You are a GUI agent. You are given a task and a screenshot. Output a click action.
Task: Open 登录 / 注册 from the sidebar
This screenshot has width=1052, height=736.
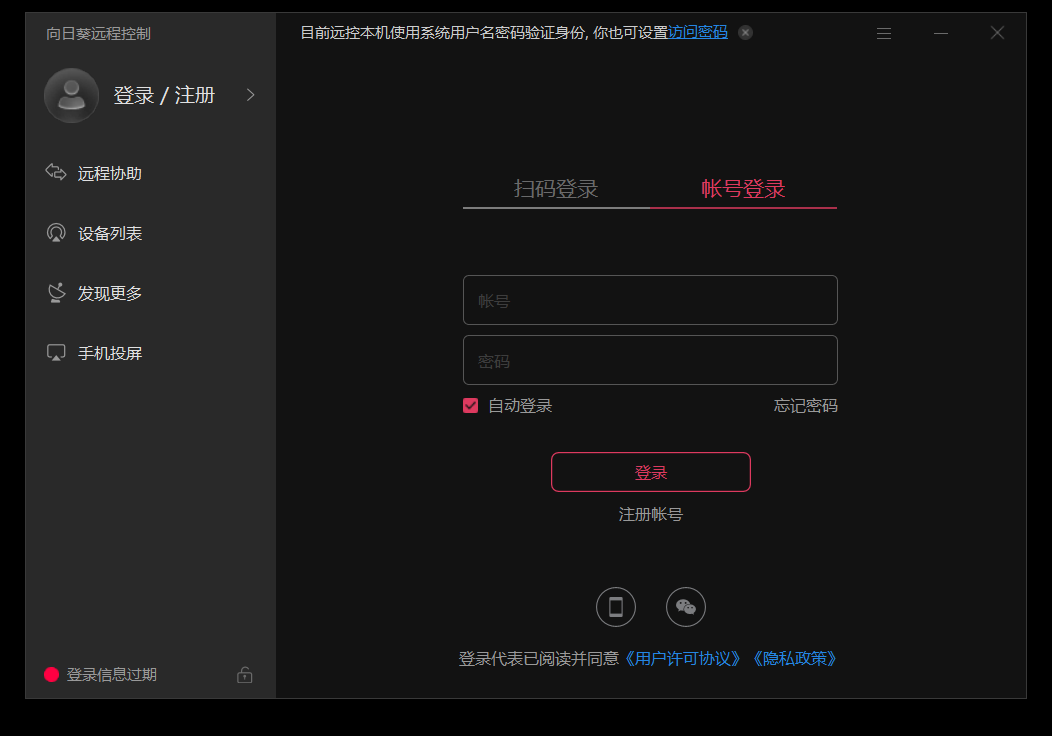point(164,95)
